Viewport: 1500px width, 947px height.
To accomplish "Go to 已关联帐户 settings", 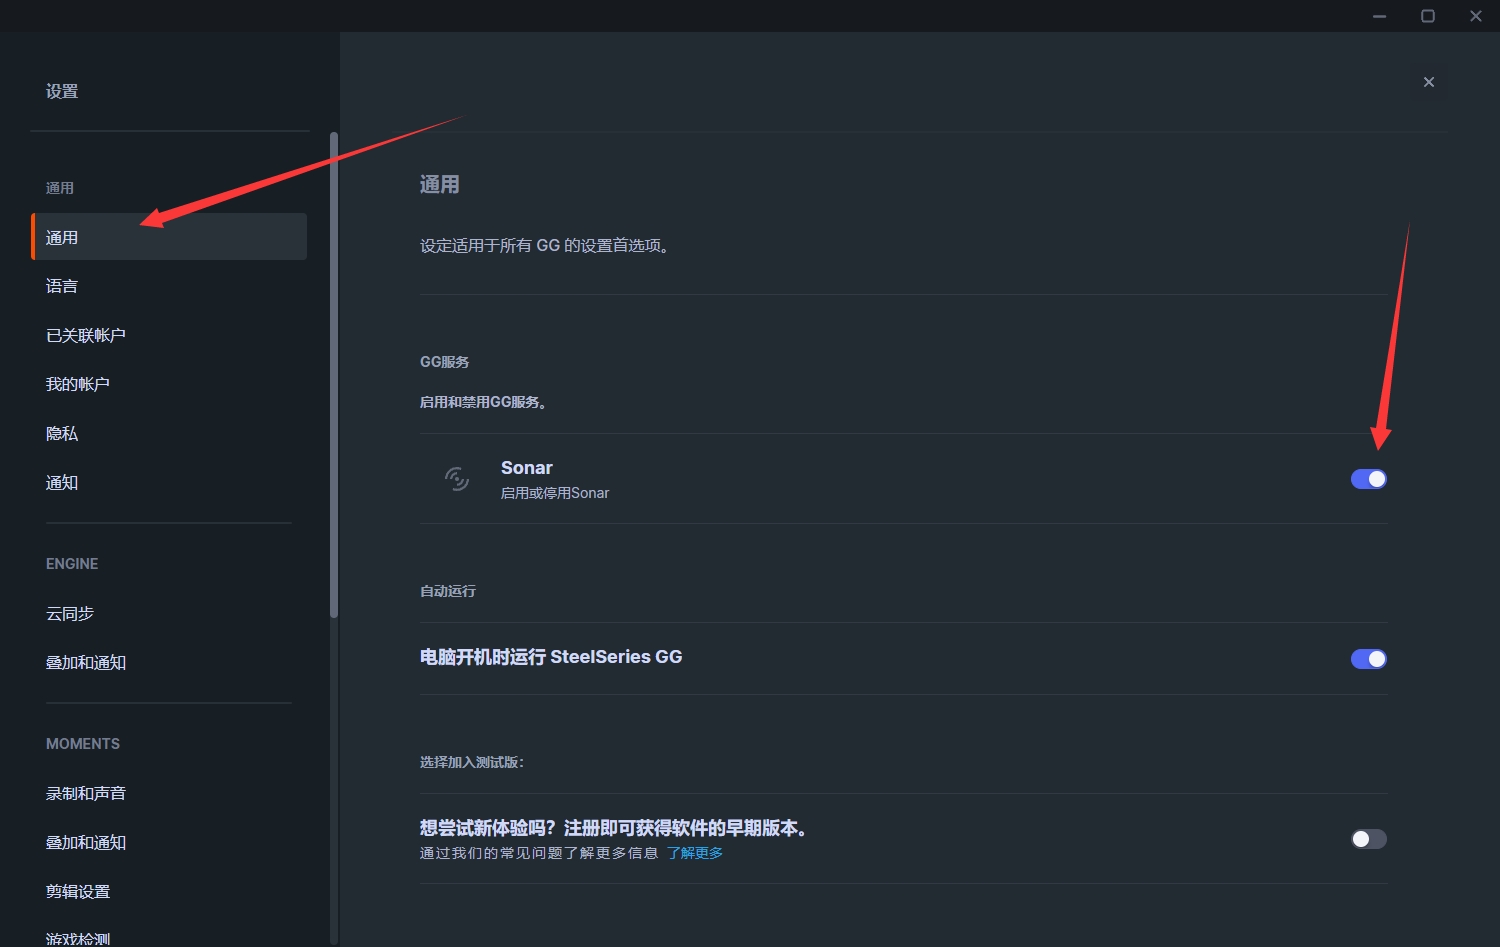I will [x=86, y=335].
